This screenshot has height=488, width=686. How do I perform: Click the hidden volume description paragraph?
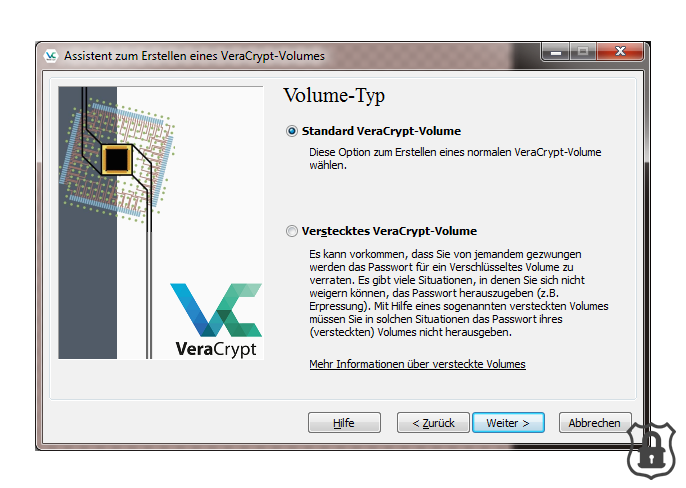pos(458,293)
